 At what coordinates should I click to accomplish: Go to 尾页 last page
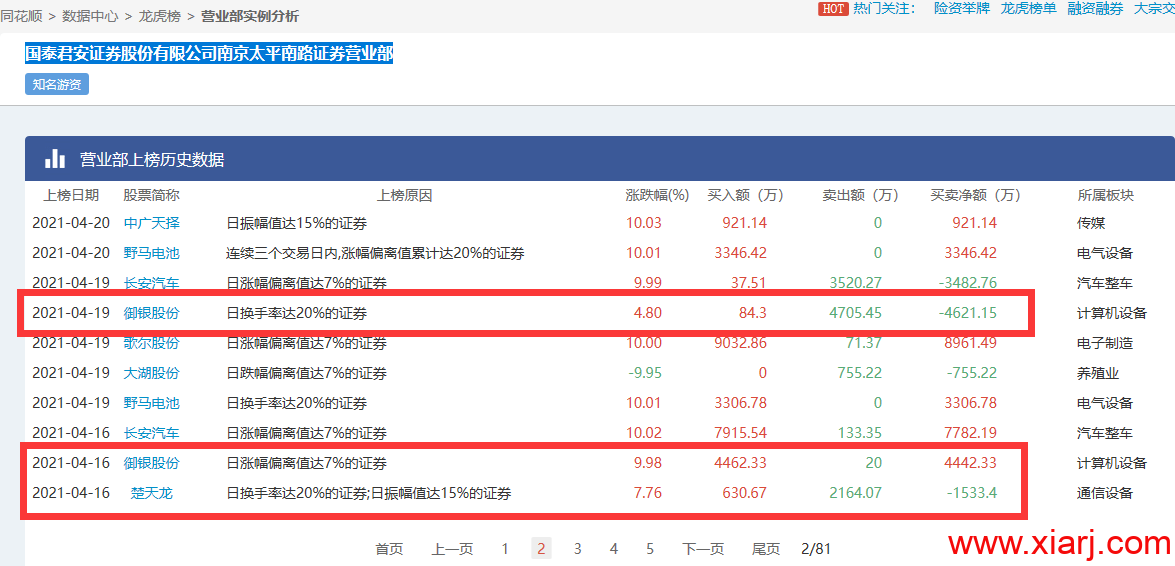[766, 549]
